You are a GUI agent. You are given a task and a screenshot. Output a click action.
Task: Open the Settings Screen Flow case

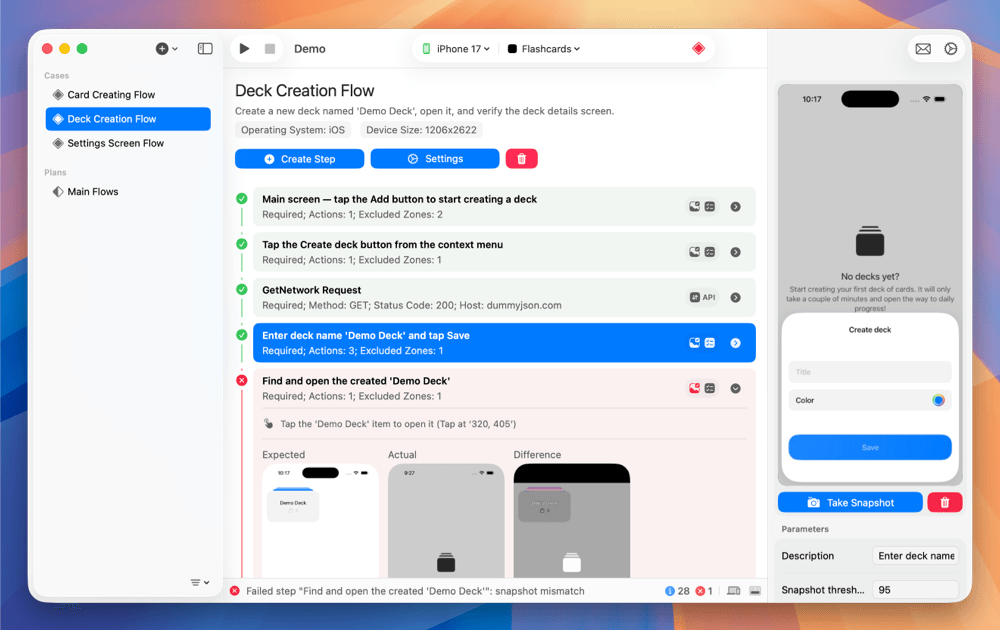[x=128, y=143]
